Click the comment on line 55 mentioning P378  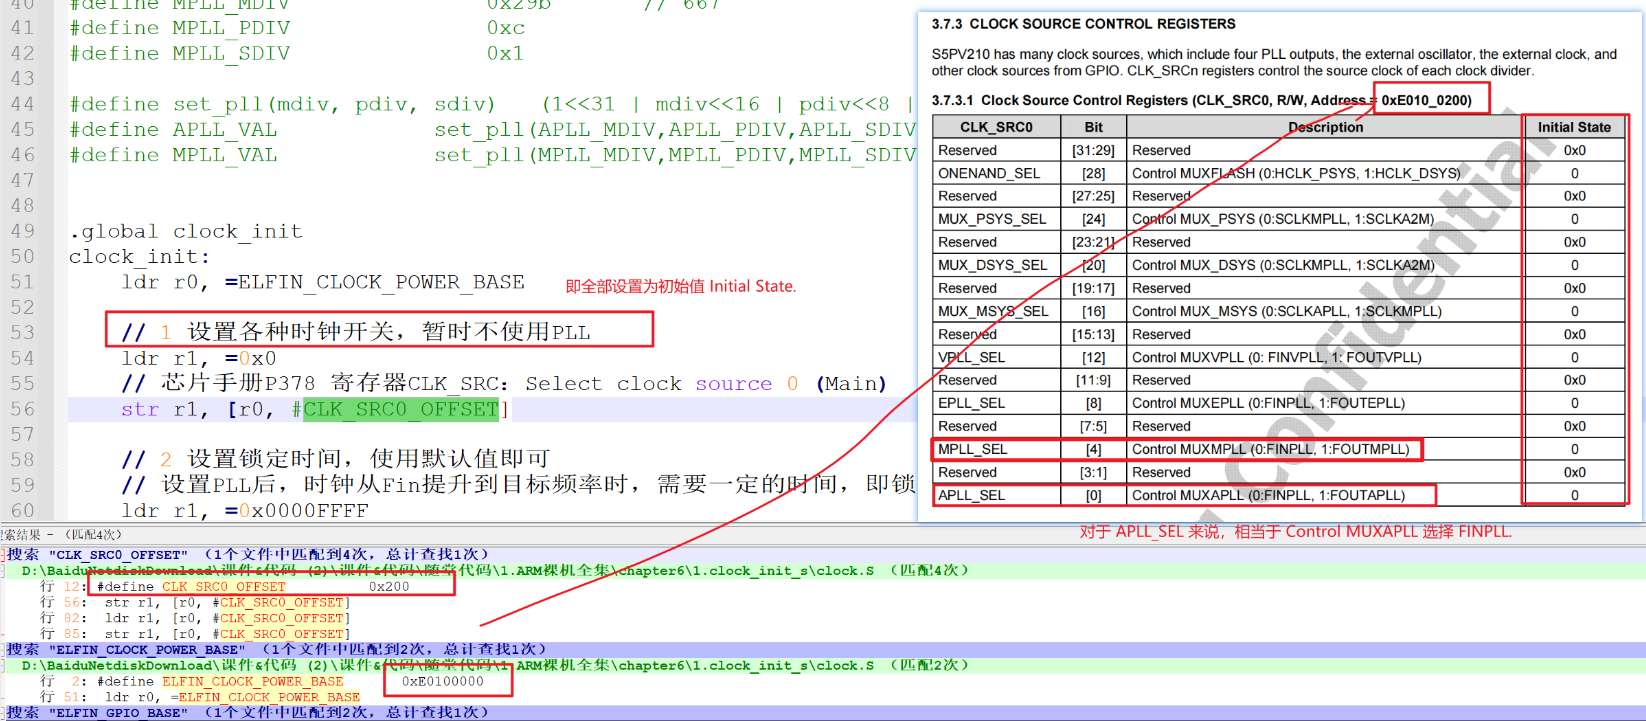(x=504, y=384)
